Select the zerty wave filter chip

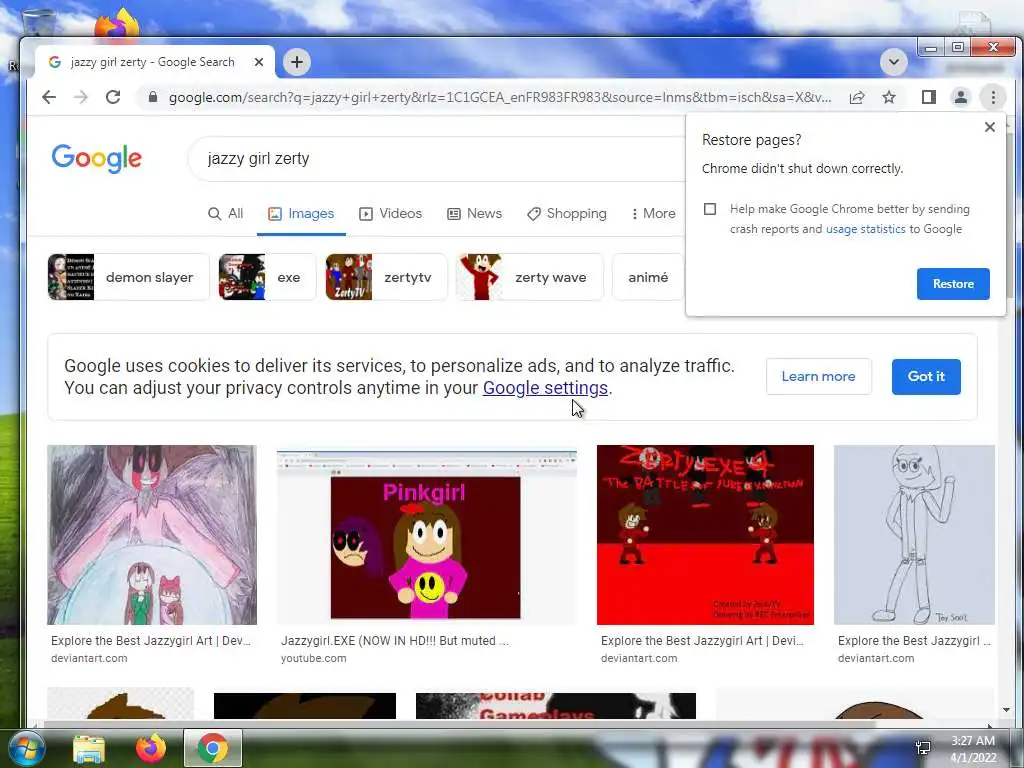(530, 277)
